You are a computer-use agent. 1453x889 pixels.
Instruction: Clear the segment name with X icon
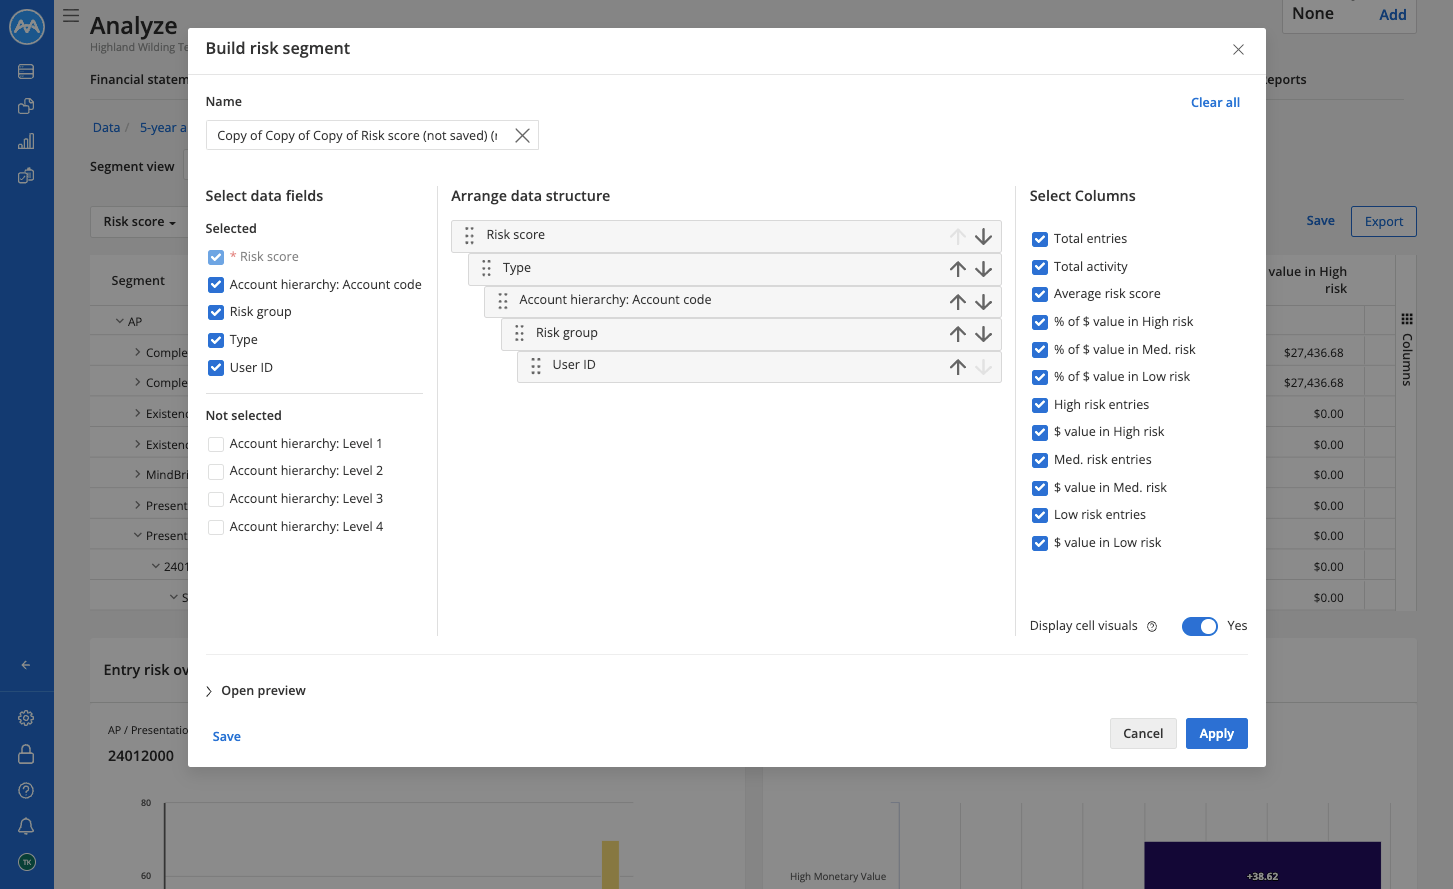(522, 135)
